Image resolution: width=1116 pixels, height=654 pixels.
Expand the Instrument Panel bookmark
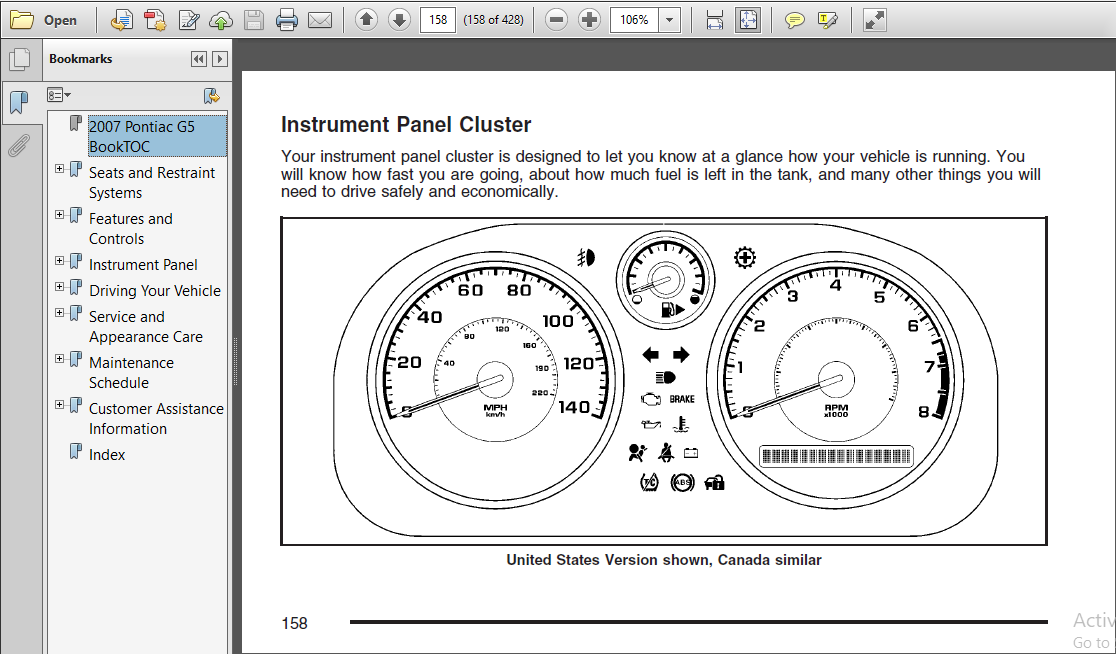tap(60, 261)
